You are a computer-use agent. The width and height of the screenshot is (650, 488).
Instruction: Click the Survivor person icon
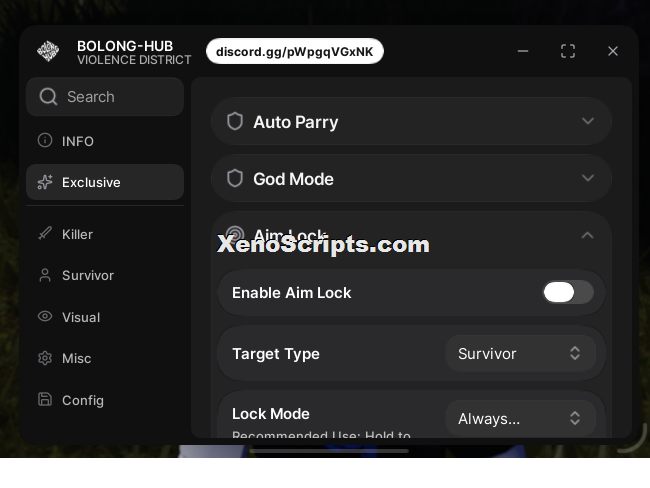(x=45, y=275)
